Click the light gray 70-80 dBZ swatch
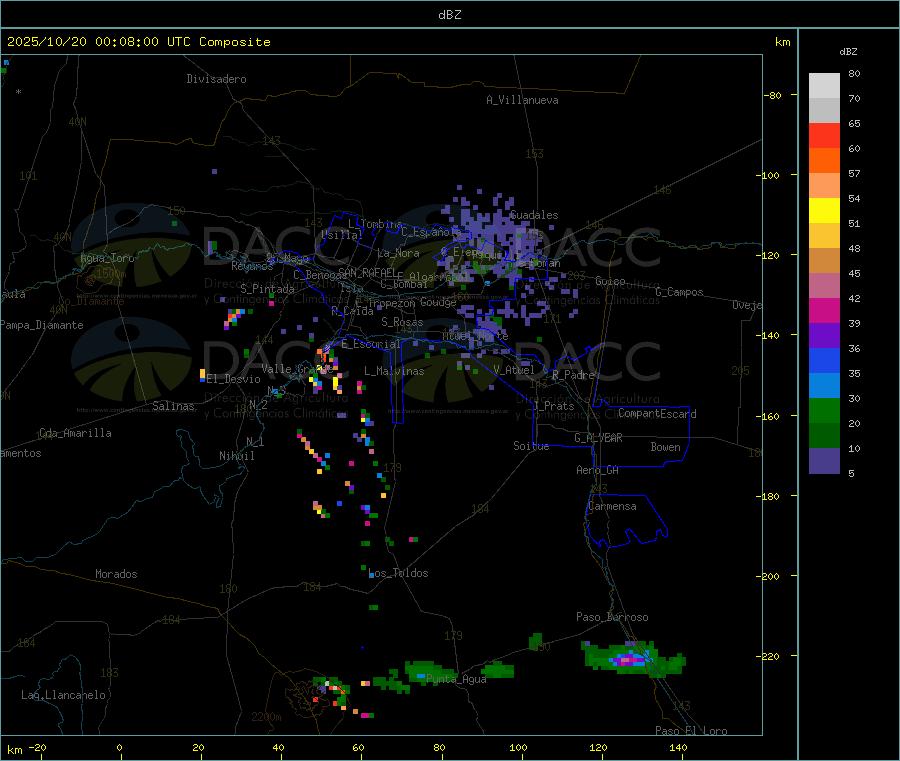Viewport: 900px width, 761px height. (824, 86)
